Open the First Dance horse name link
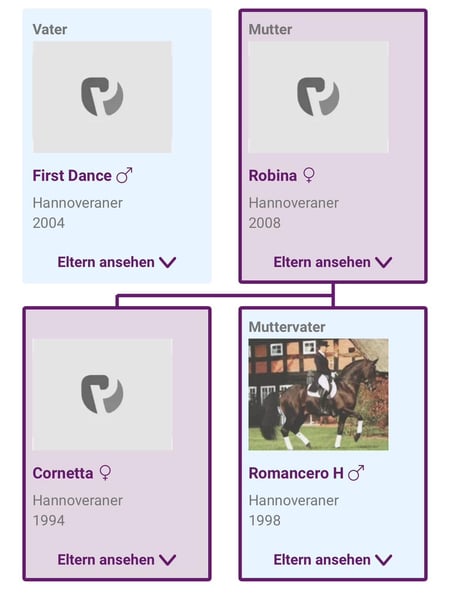This screenshot has height=600, width=450. pyautogui.click(x=72, y=176)
